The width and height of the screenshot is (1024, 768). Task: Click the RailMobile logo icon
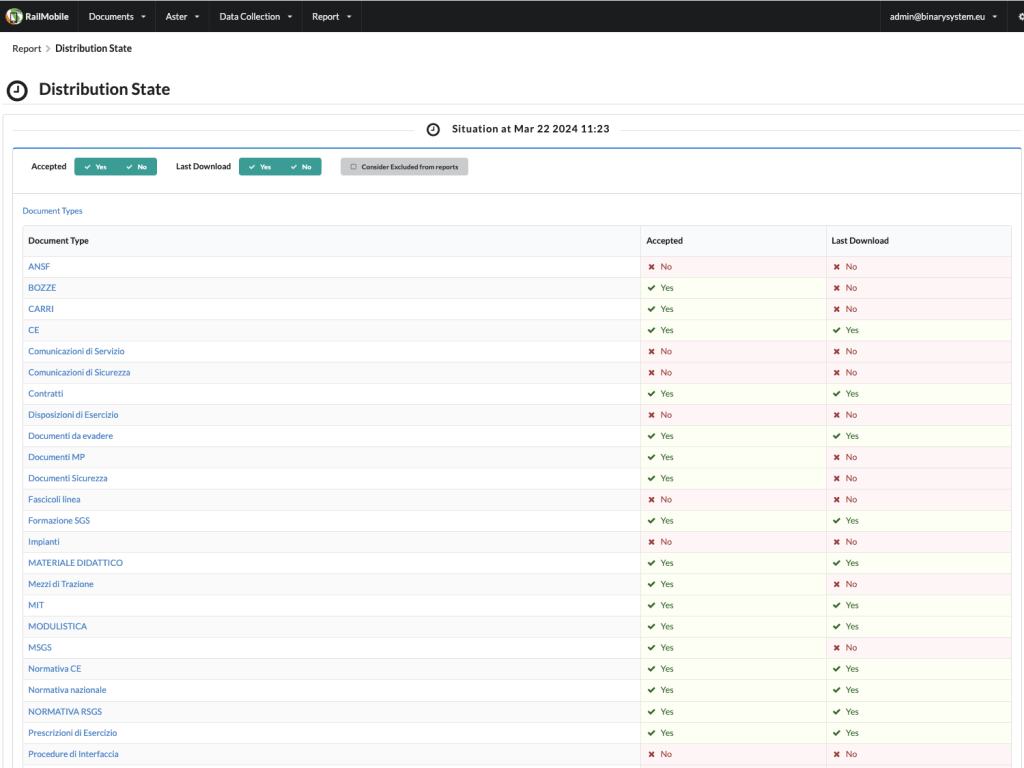[x=14, y=16]
